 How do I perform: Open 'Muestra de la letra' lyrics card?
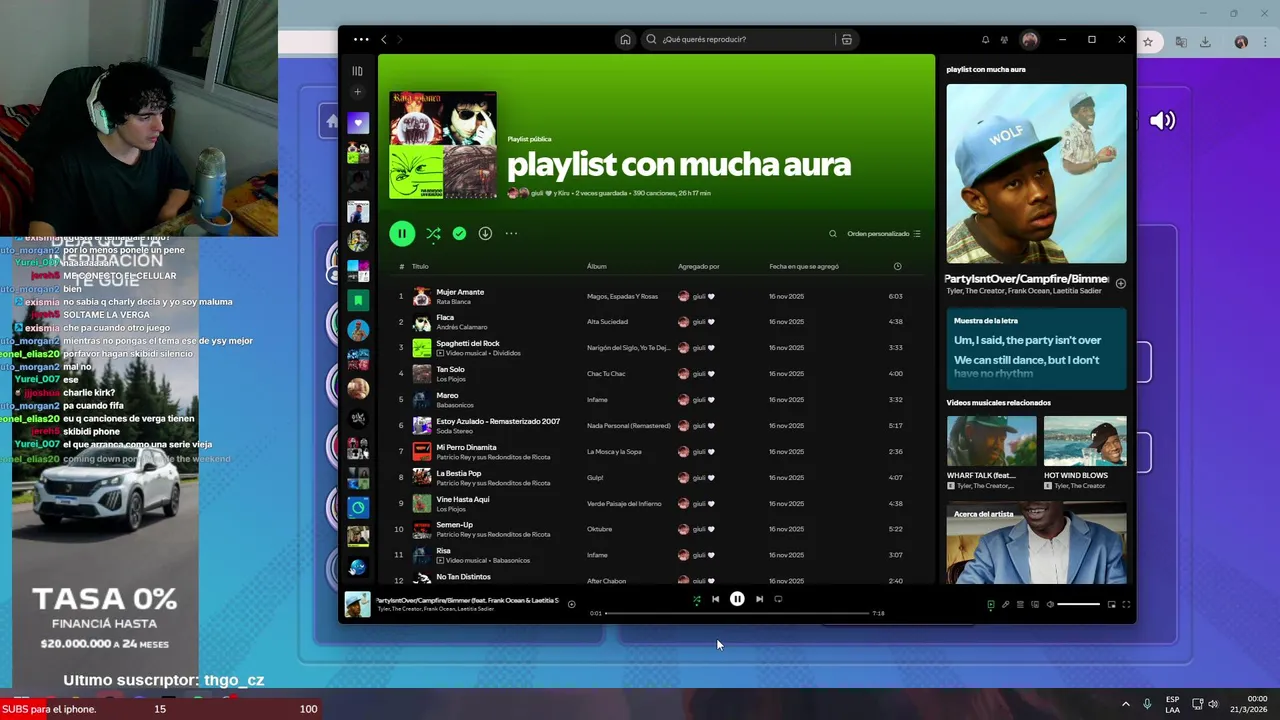tap(1036, 349)
